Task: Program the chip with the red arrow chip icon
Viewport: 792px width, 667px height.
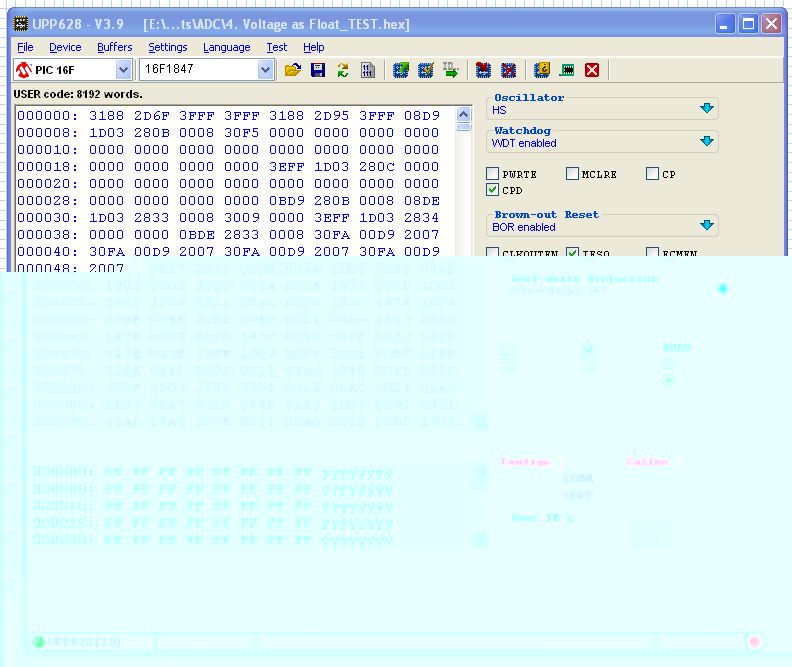Action: 483,70
